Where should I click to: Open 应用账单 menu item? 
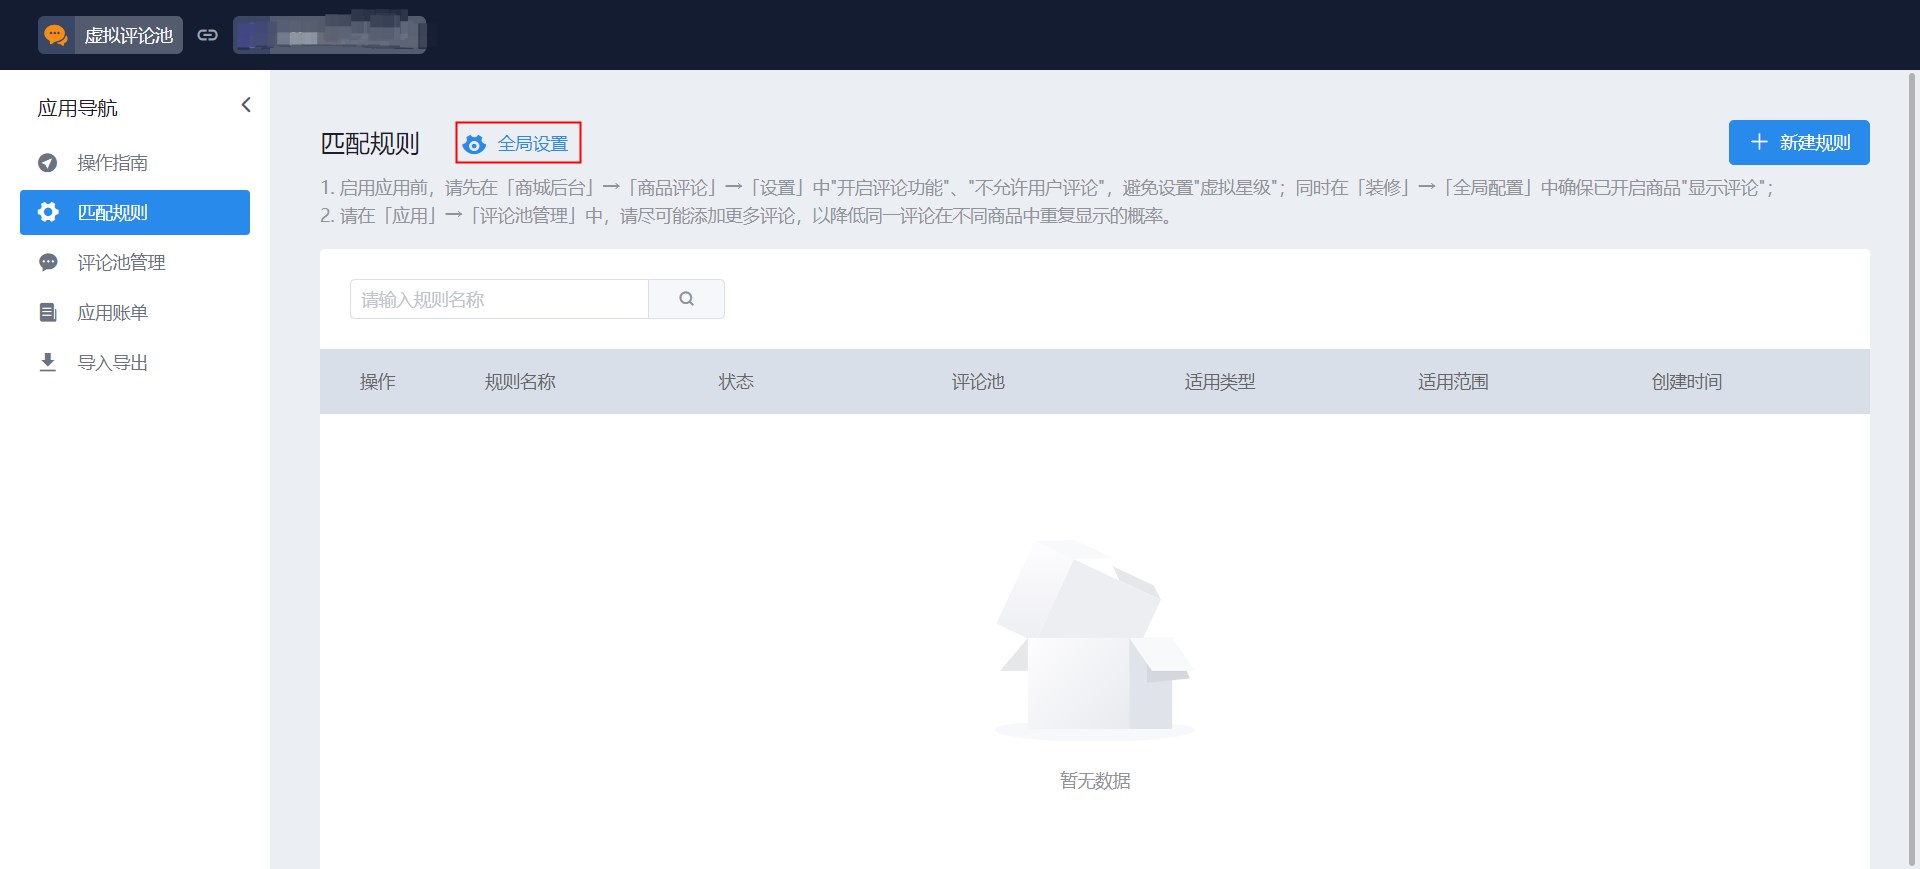click(x=135, y=312)
